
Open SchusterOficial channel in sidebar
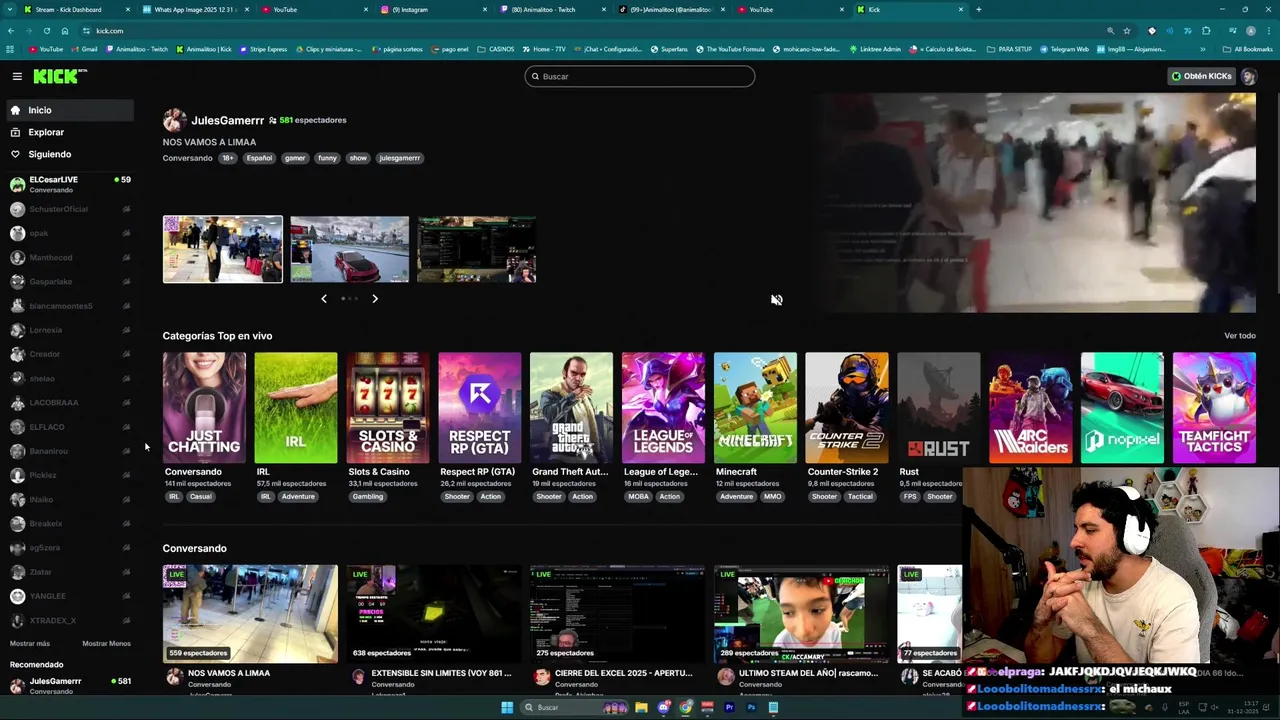tap(69, 209)
